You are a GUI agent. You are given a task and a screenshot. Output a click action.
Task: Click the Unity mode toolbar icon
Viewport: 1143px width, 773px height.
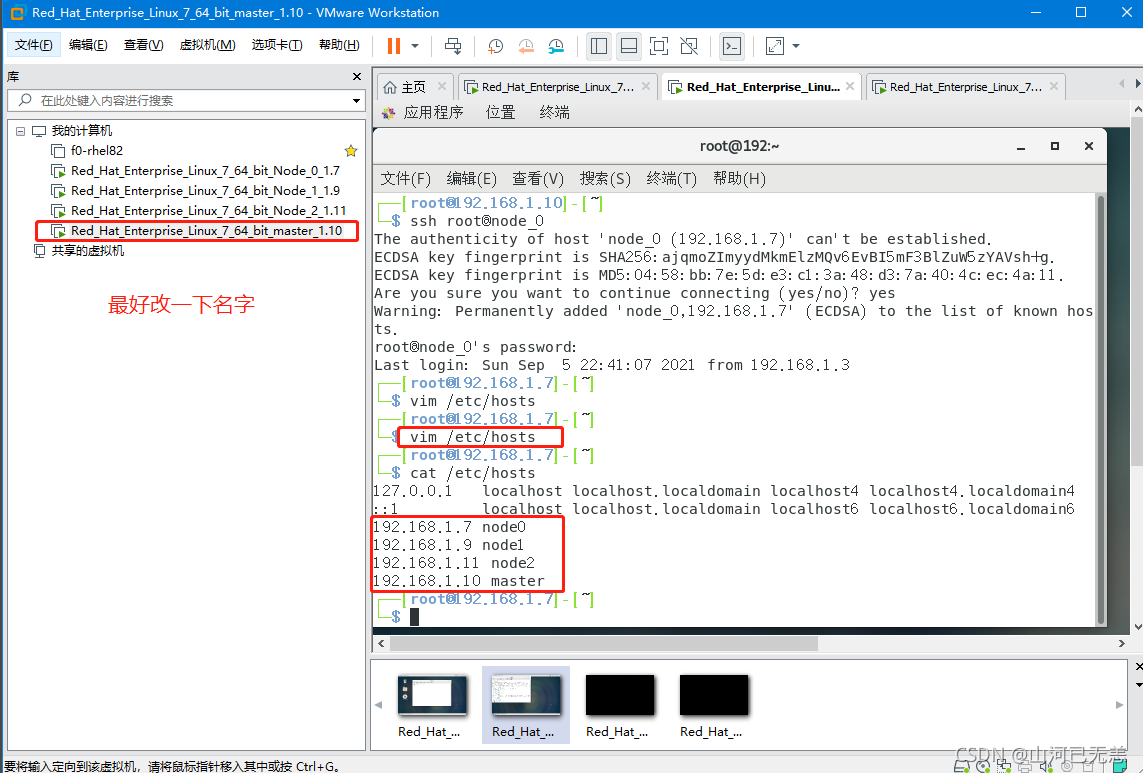[x=689, y=46]
